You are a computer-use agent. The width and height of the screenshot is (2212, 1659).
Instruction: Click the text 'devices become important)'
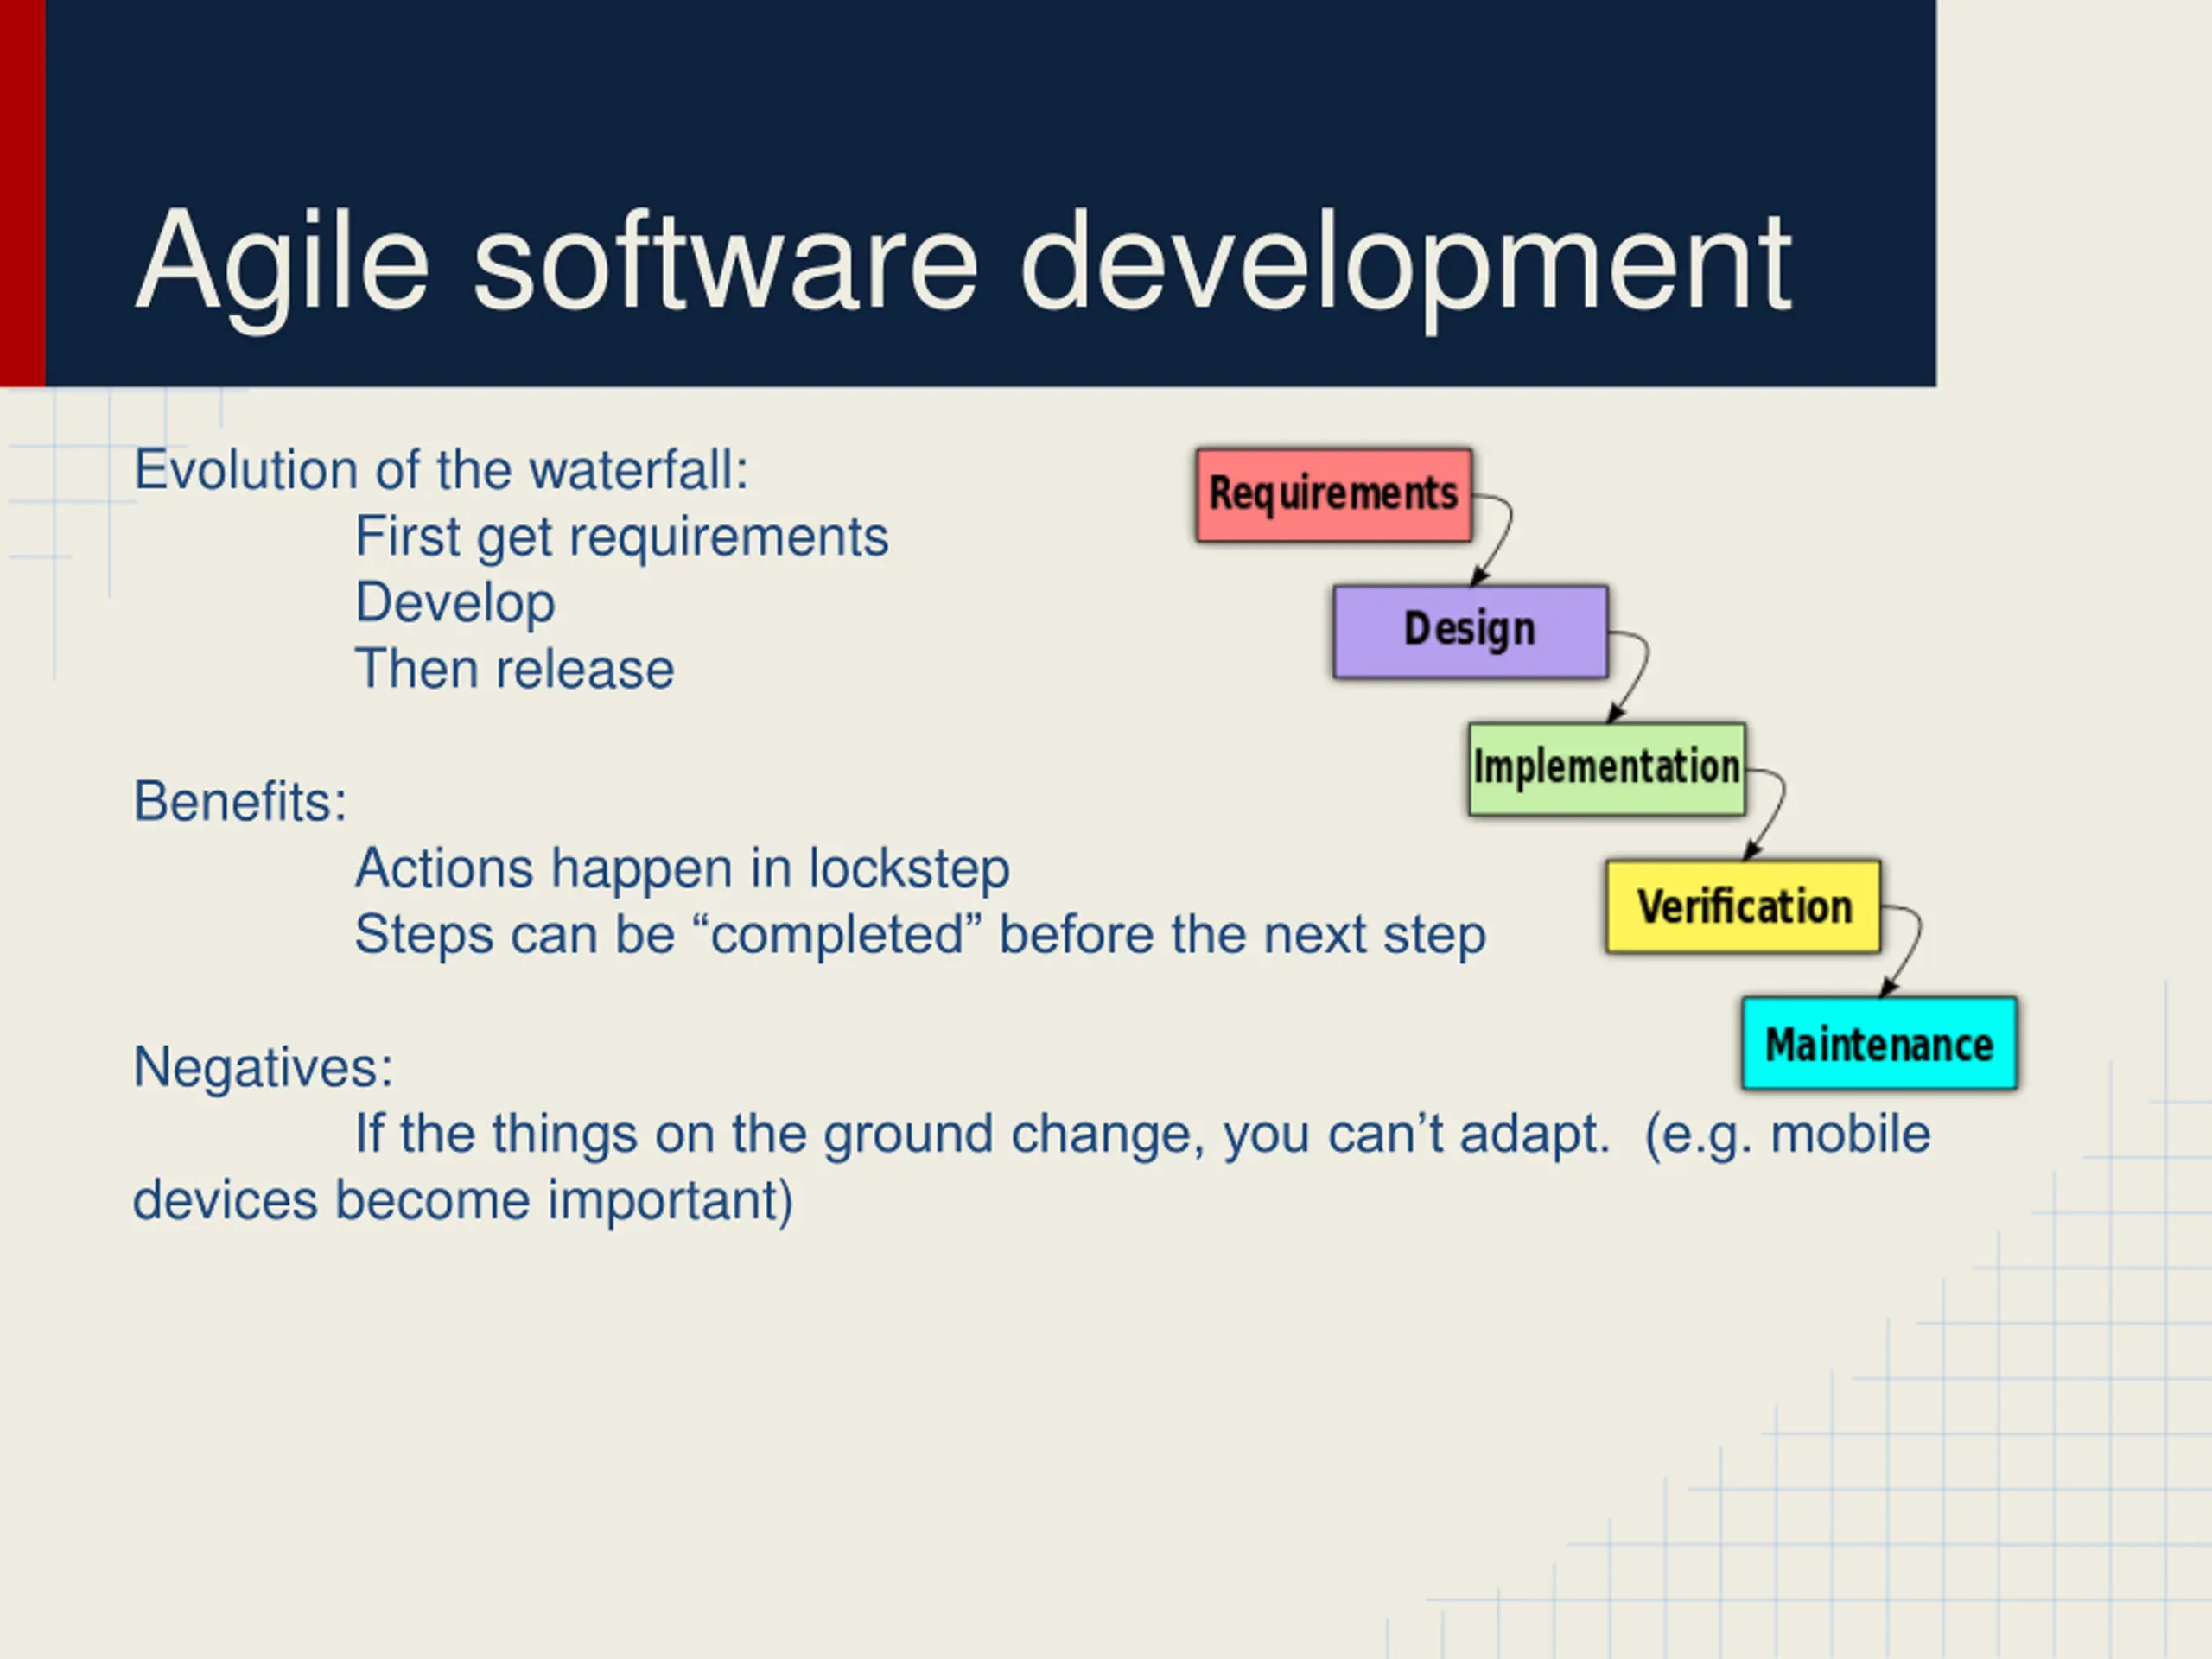pos(463,1201)
